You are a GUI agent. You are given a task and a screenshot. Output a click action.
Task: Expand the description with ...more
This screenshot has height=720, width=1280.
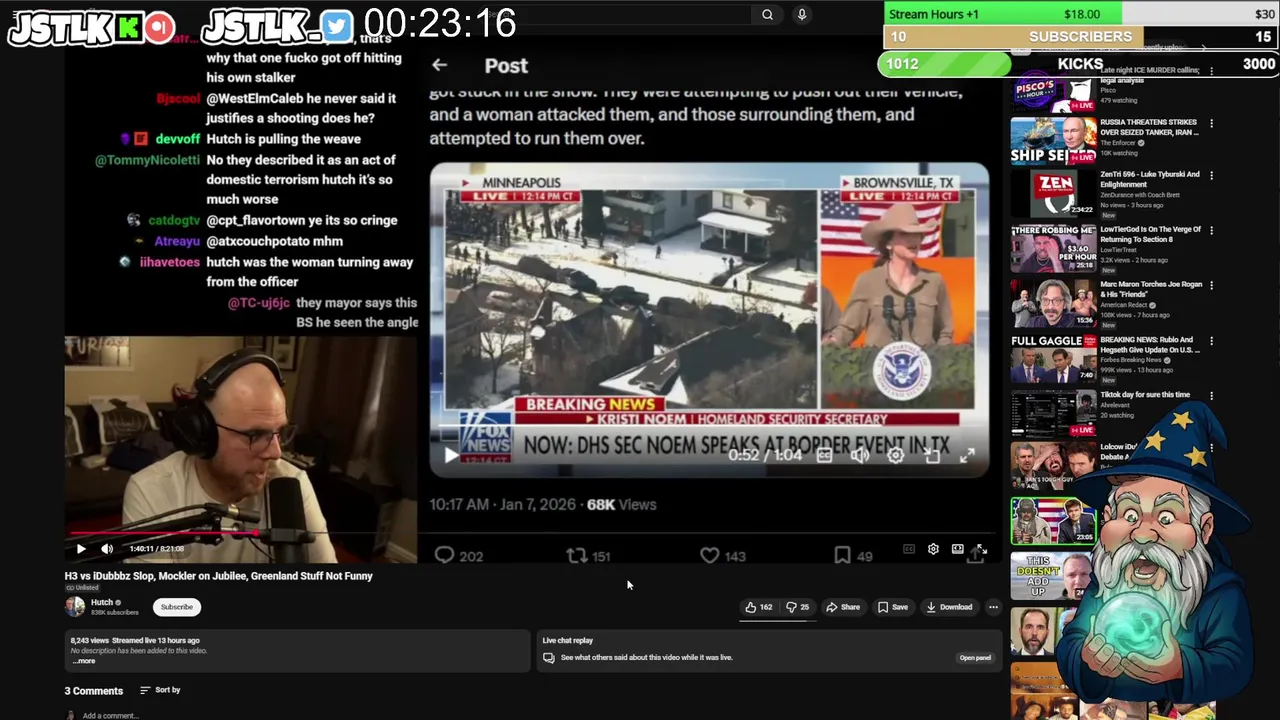coord(84,661)
